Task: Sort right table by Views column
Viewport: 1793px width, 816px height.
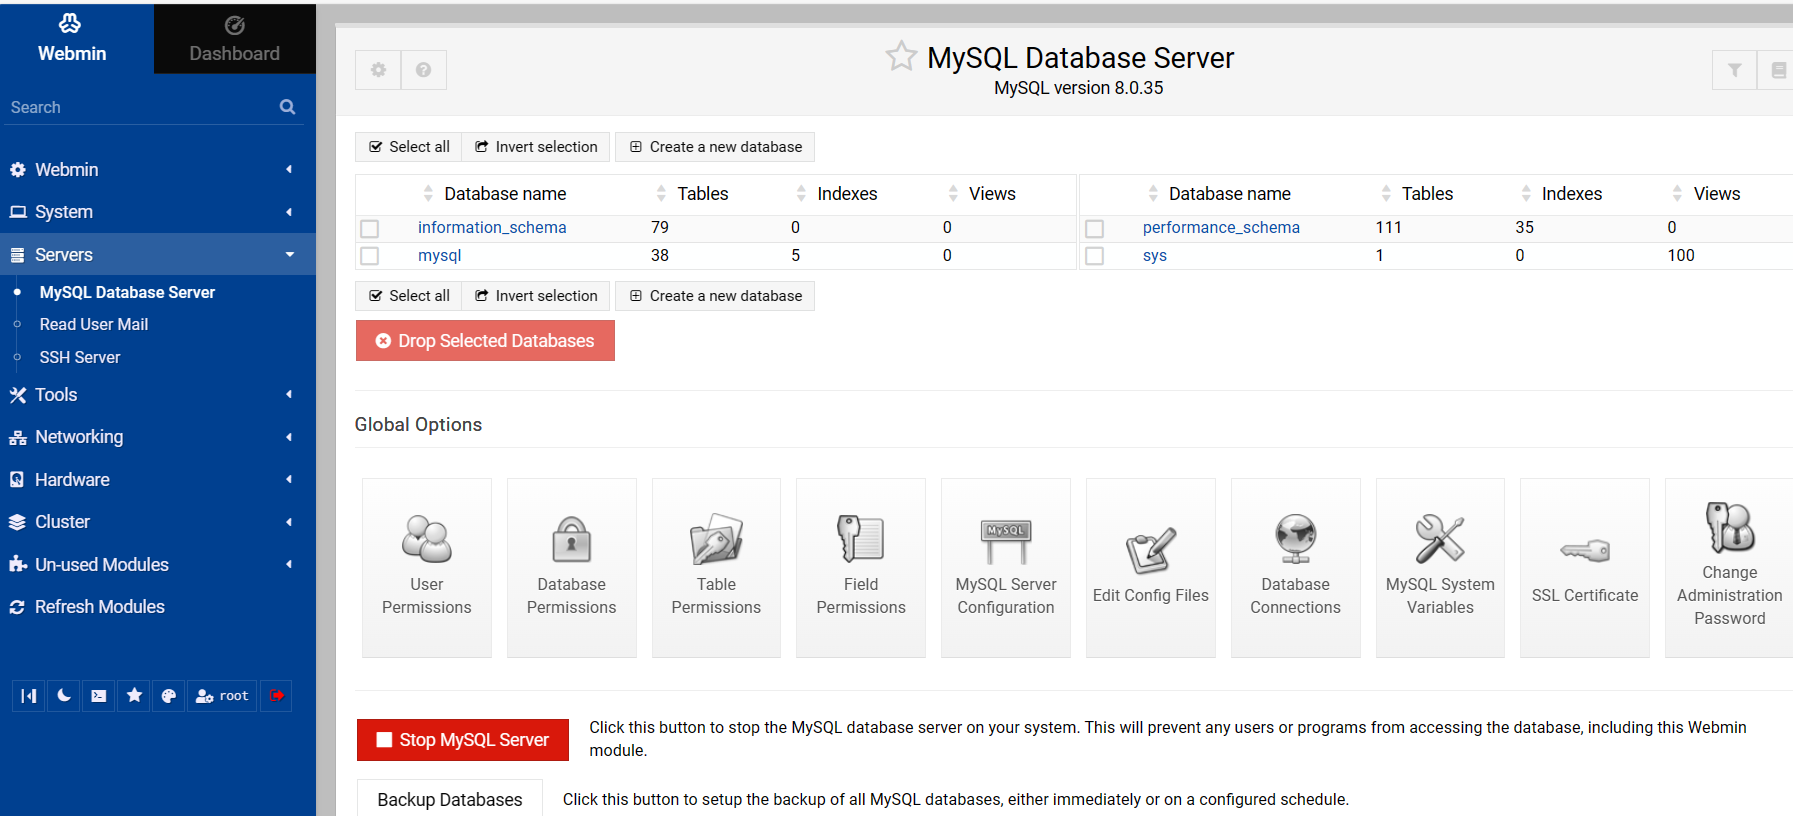Action: pyautogui.click(x=1706, y=194)
